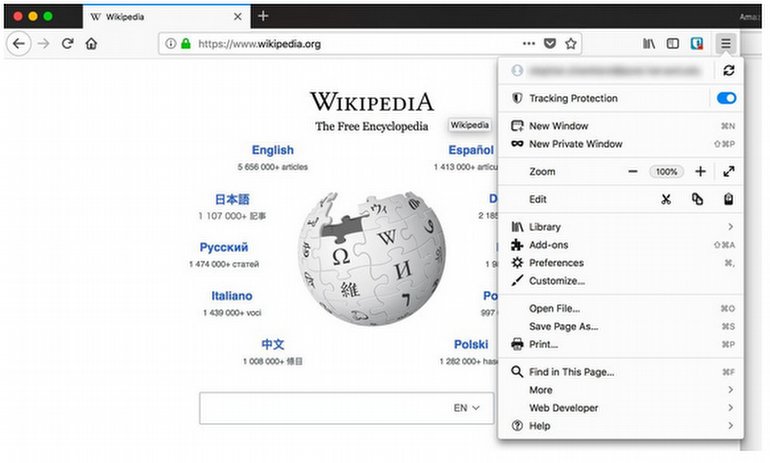The height and width of the screenshot is (463, 770).
Task: Choose Find in This Page…
Action: (621, 372)
